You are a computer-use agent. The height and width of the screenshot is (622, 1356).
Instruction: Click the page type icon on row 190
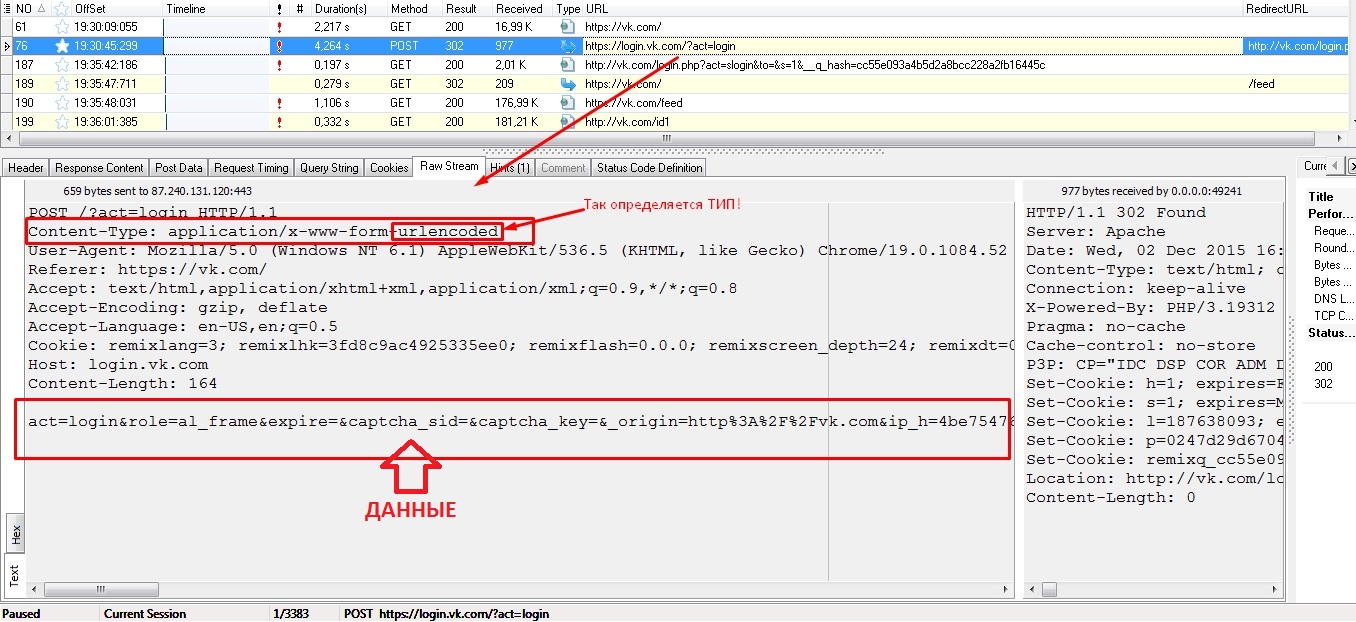tap(568, 103)
